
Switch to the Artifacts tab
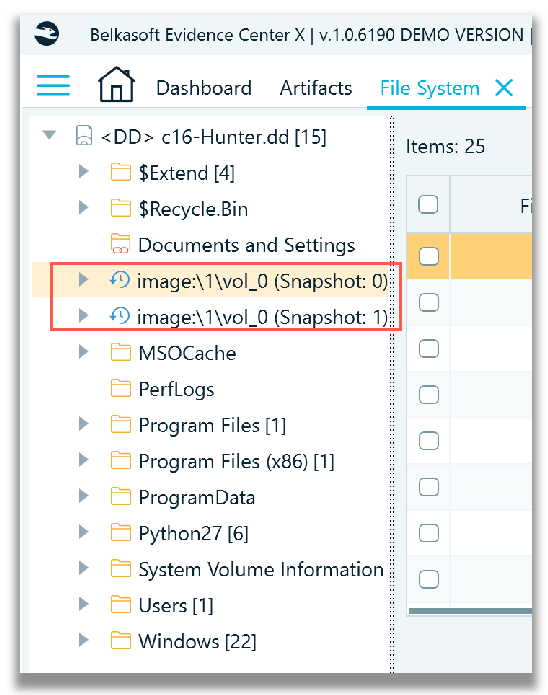point(316,88)
